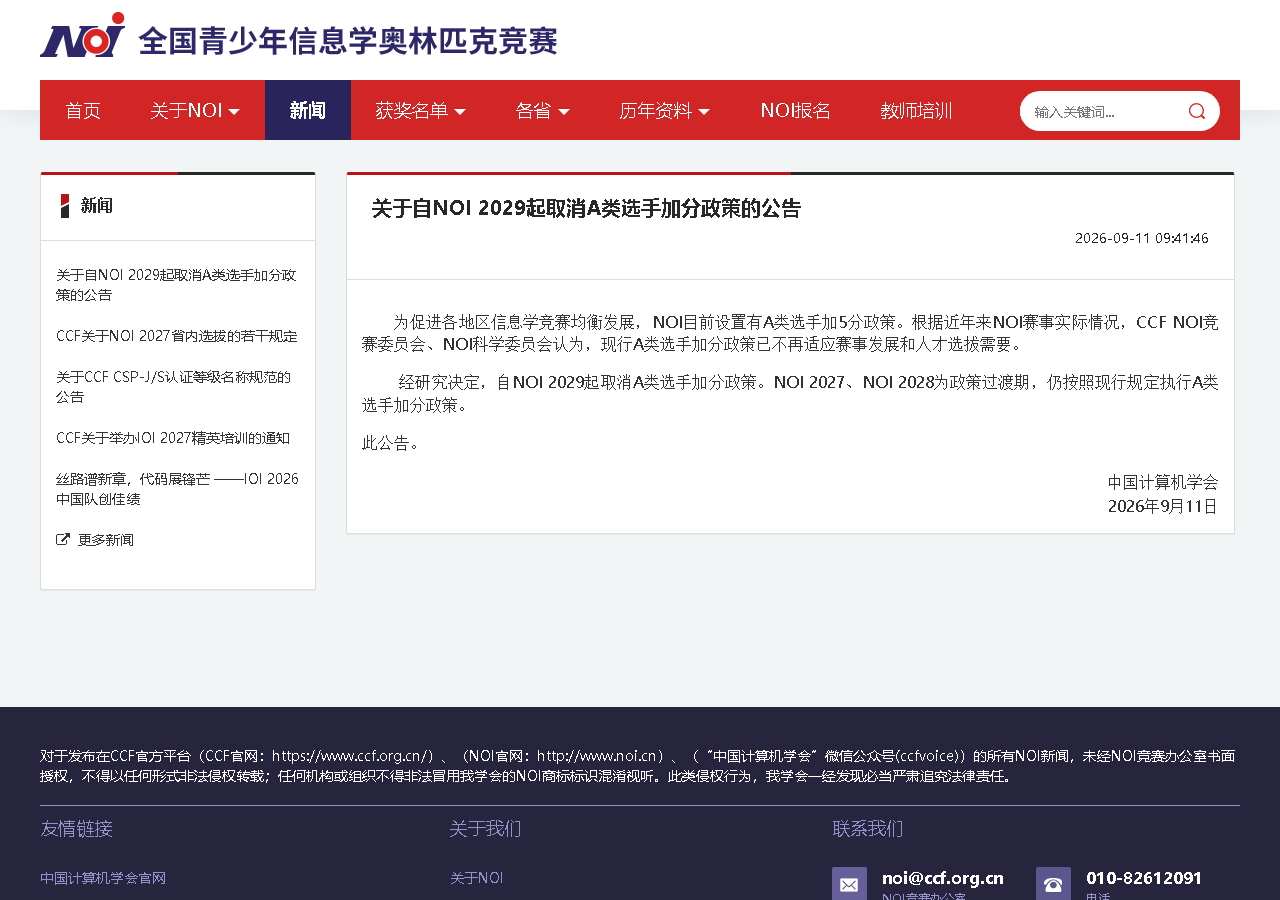Viewport: 1280px width, 900px height.
Task: Open the 教师培训 menu item
Action: (916, 111)
